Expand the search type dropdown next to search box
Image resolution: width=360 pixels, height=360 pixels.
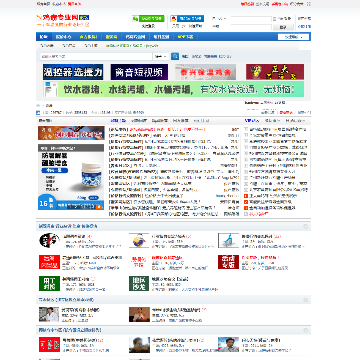(161, 56)
